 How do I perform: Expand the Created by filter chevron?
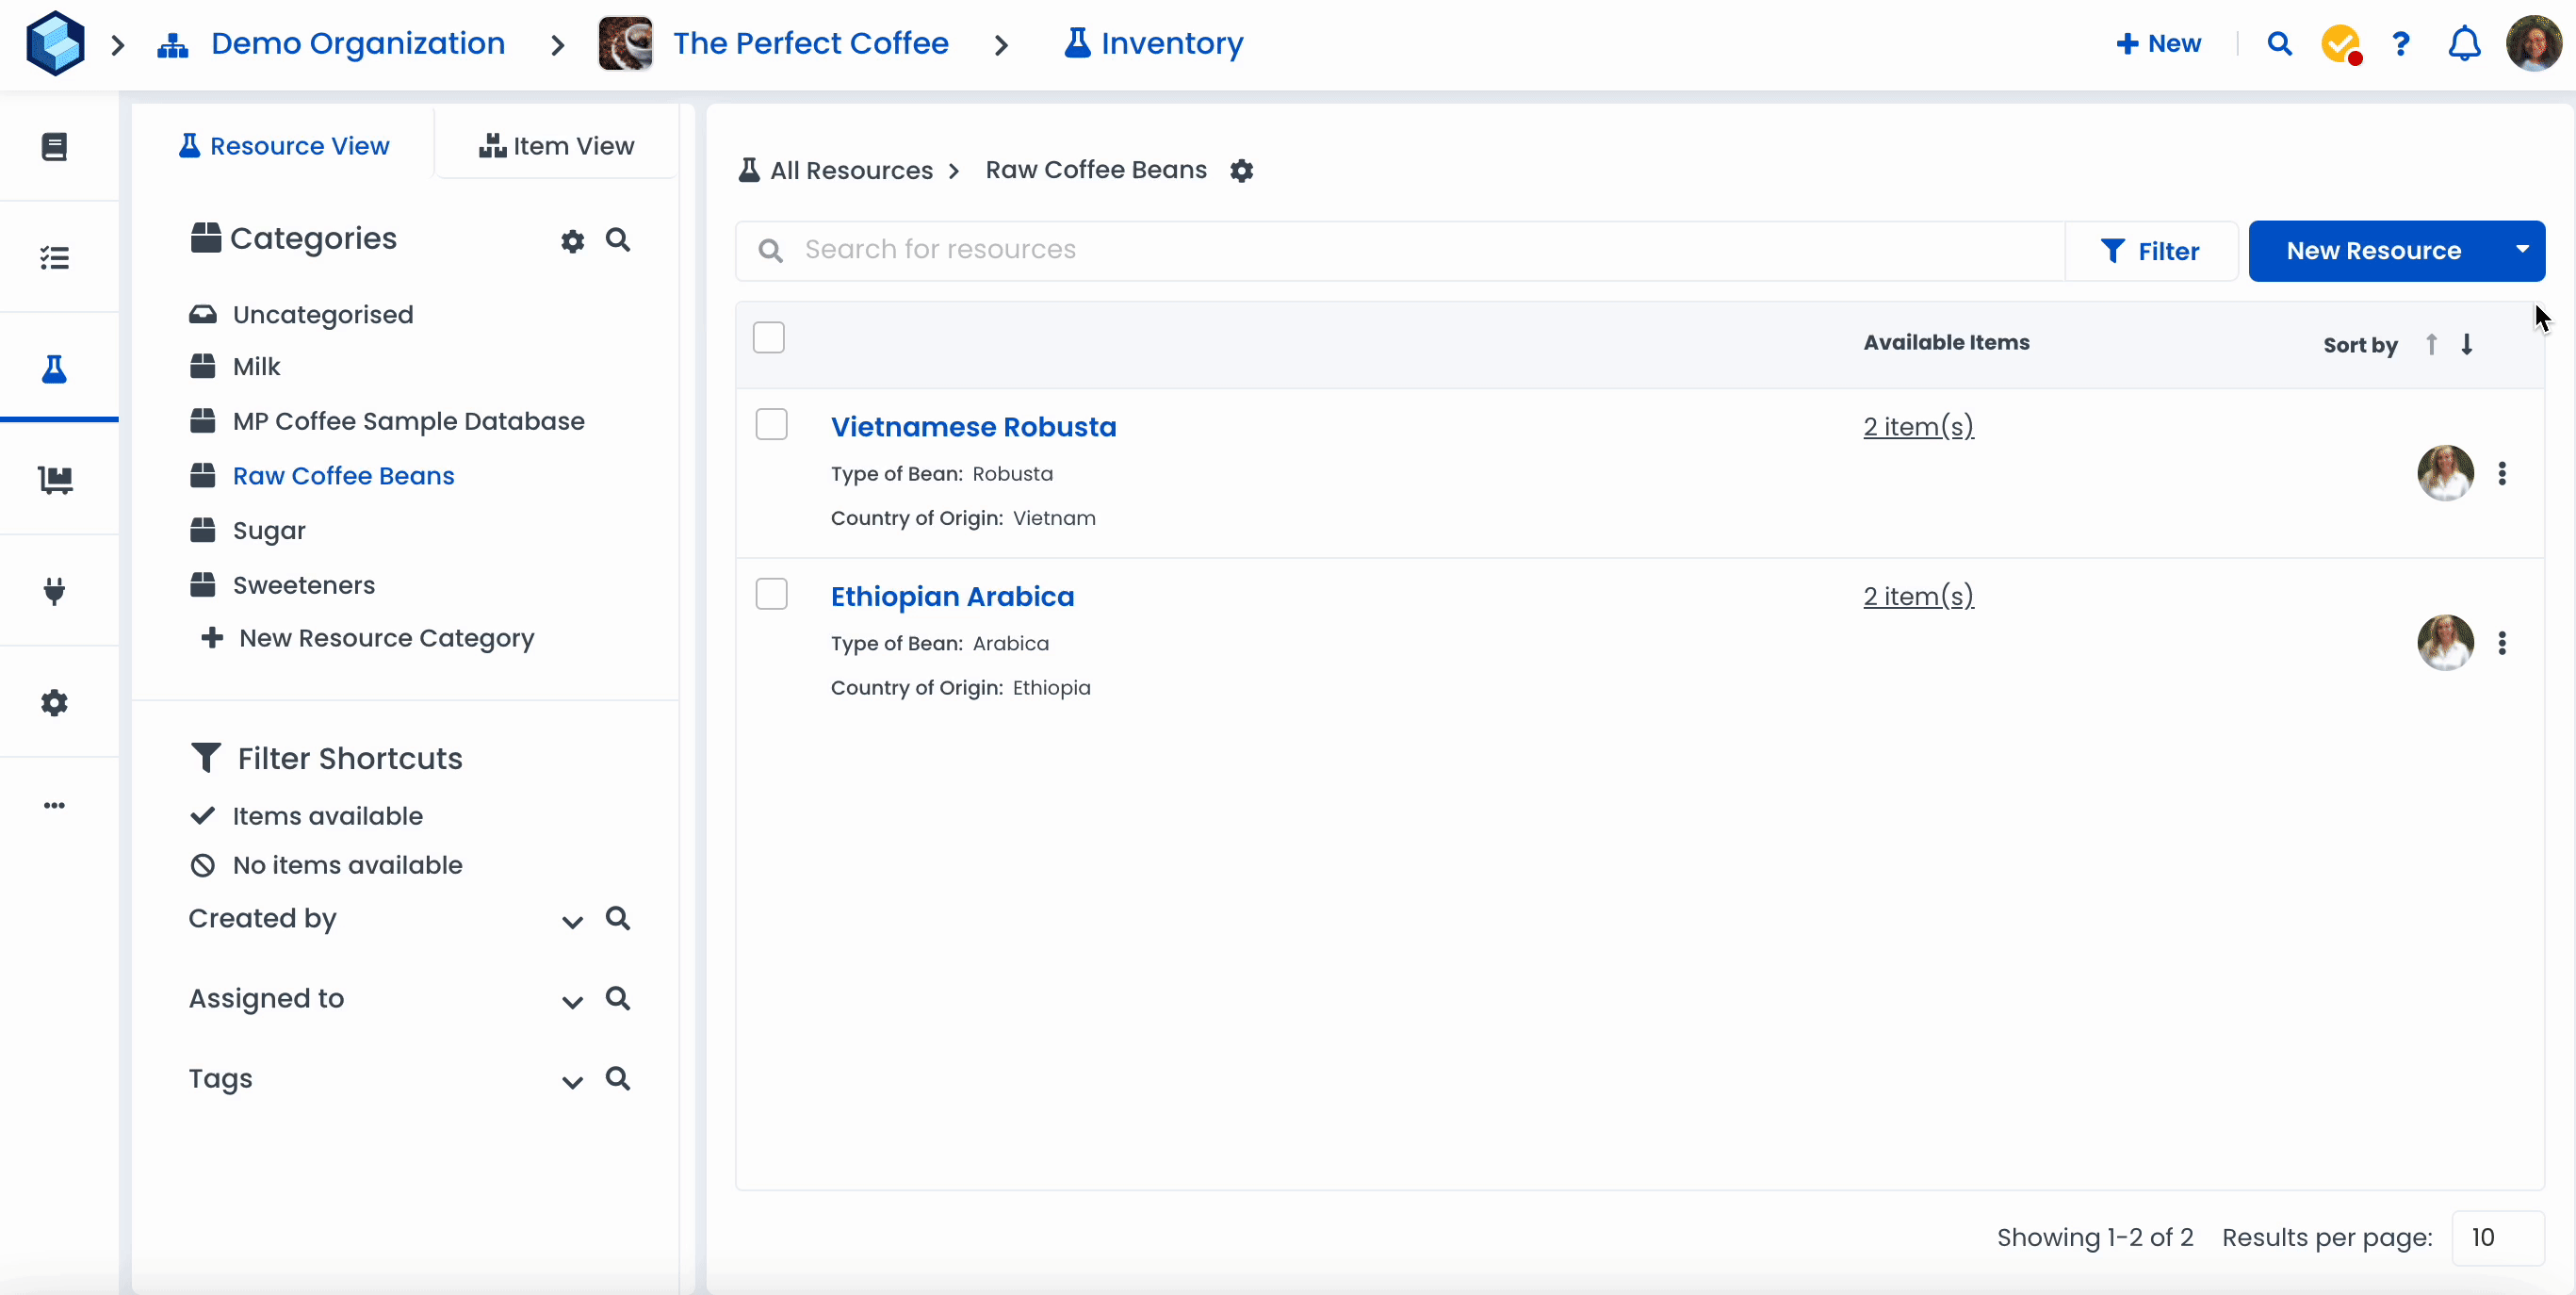(572, 921)
